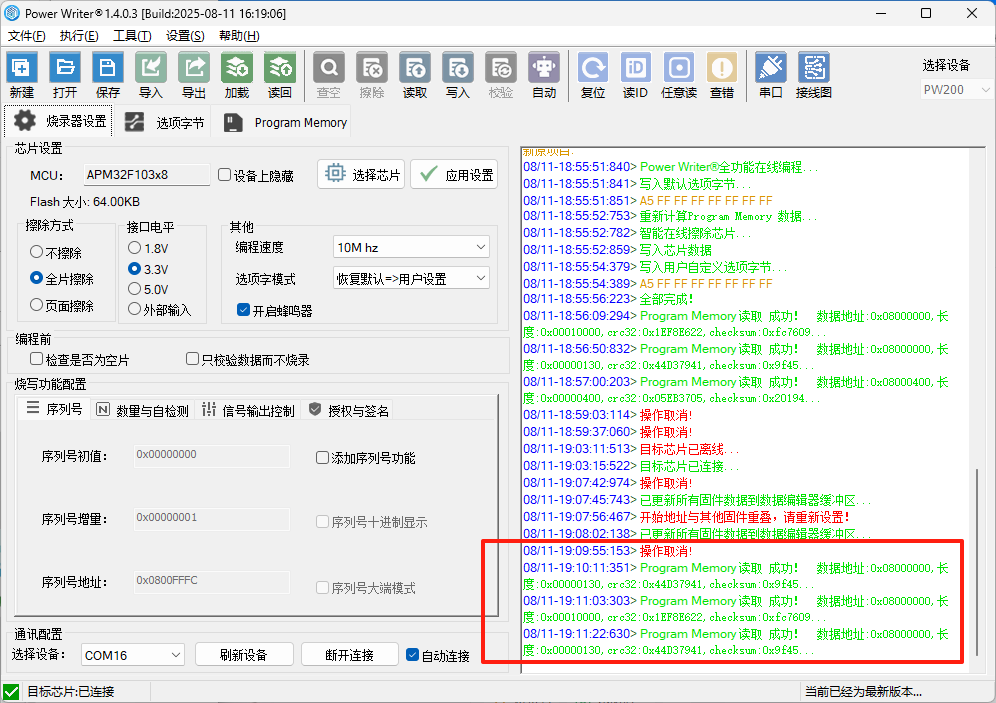This screenshot has height=703, width=996.
Task: Select the 序列号 sub-tab
Action: [x=54, y=409]
